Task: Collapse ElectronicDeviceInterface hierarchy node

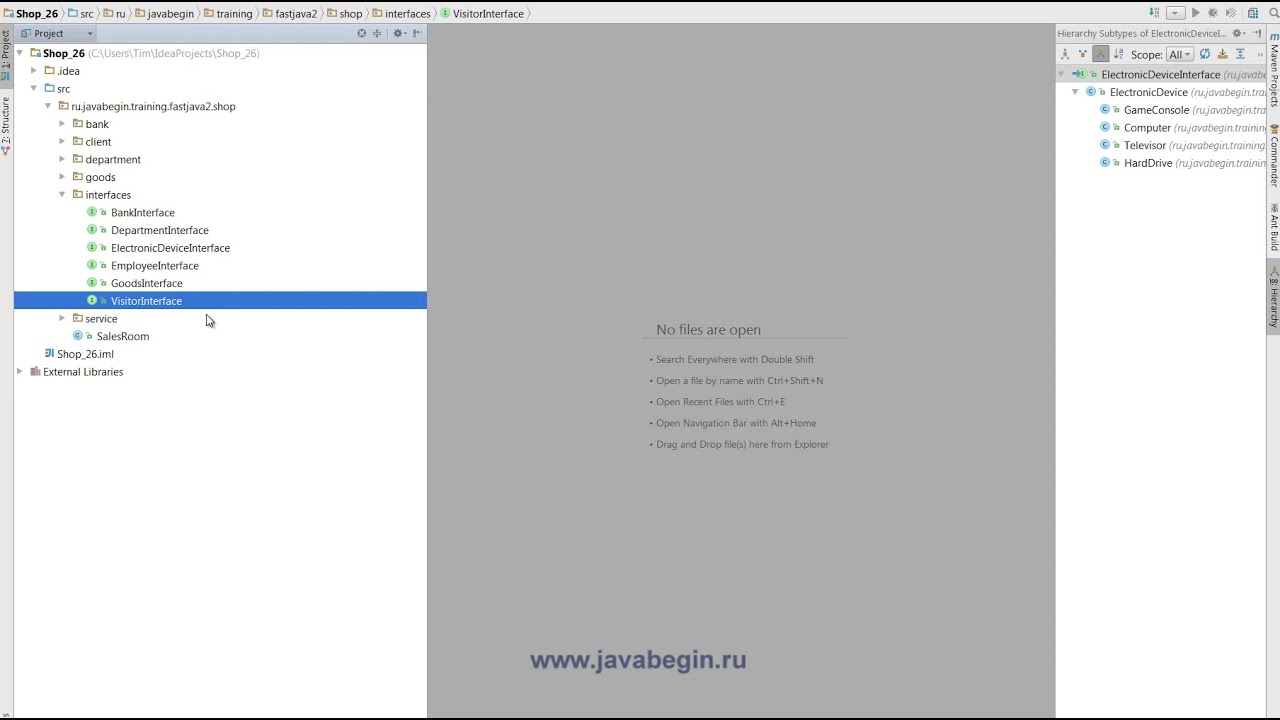Action: click(1061, 74)
